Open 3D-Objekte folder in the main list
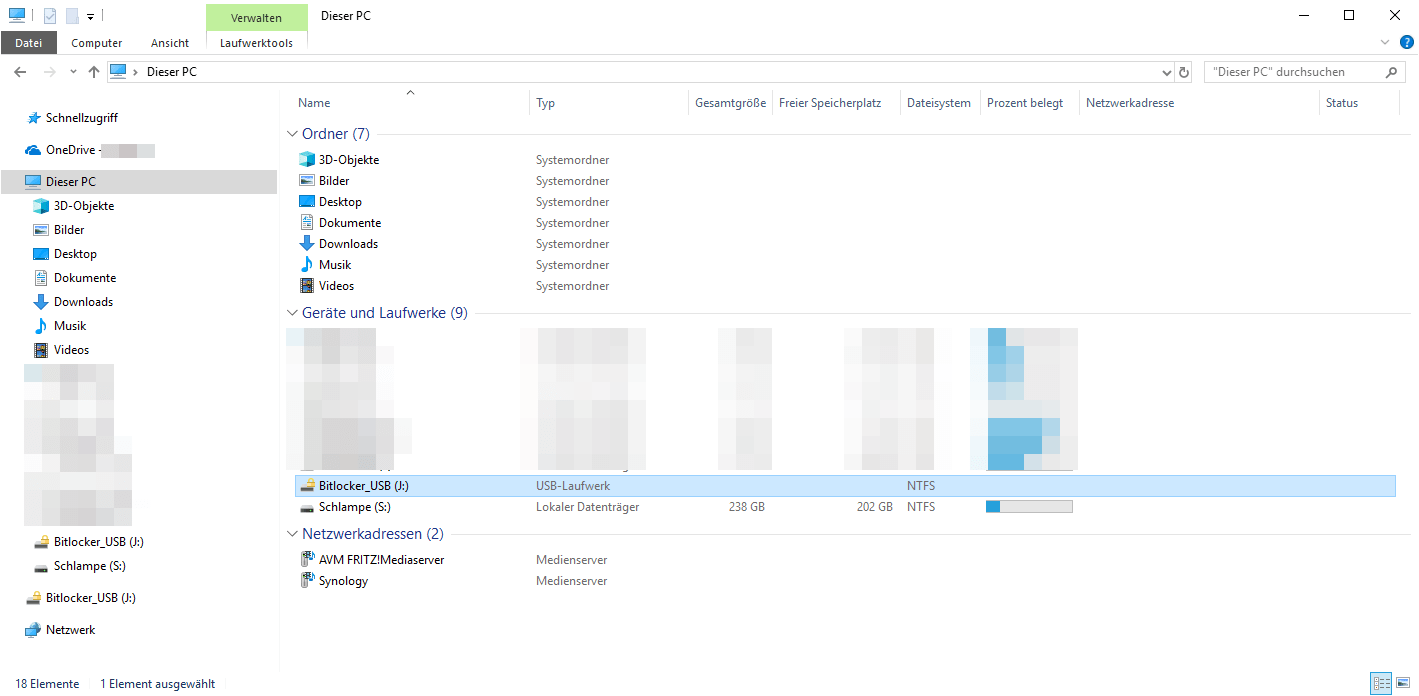The height and width of the screenshot is (696, 1419). point(348,160)
